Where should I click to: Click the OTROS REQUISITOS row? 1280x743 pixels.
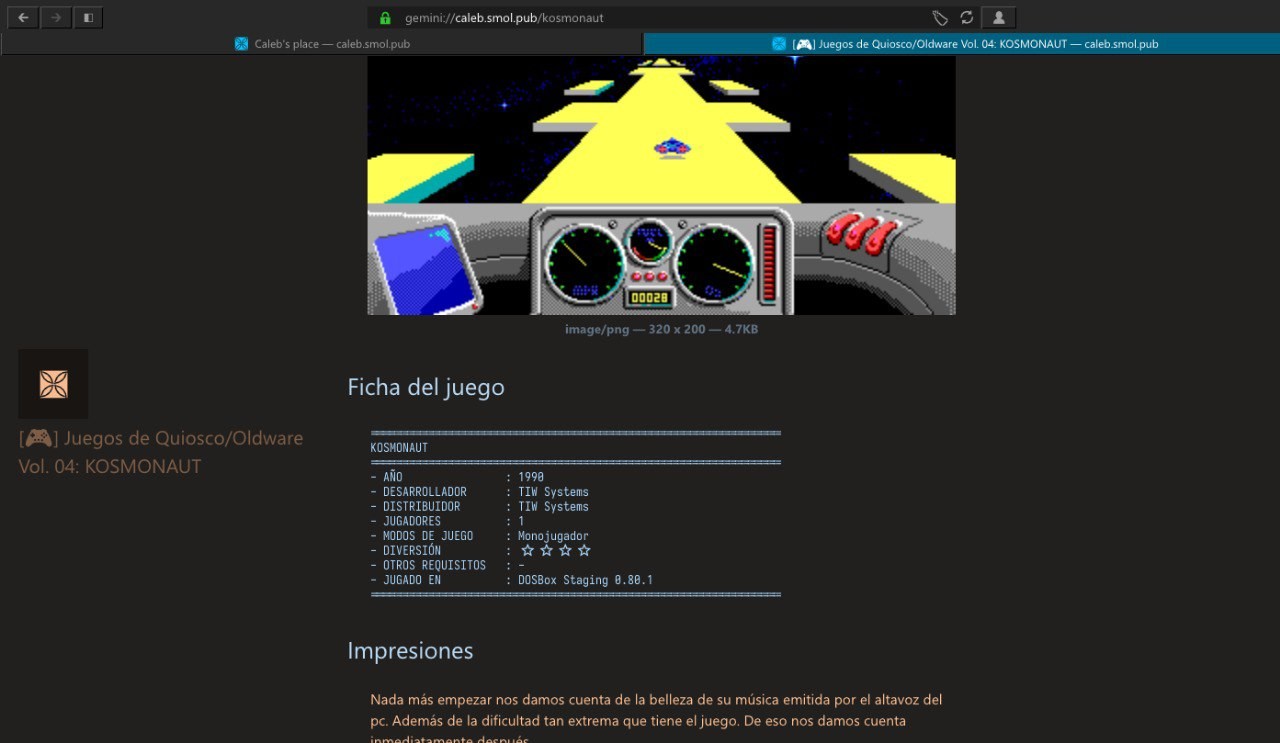pos(447,565)
